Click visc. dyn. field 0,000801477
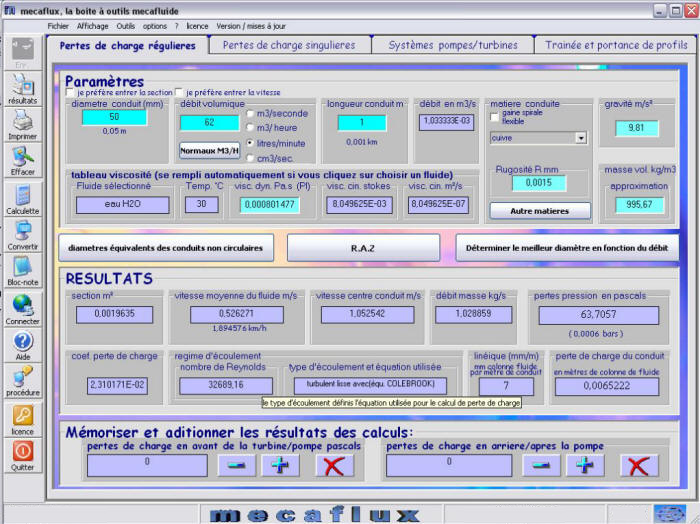Screen dimensions: 700x524 click(x=270, y=204)
